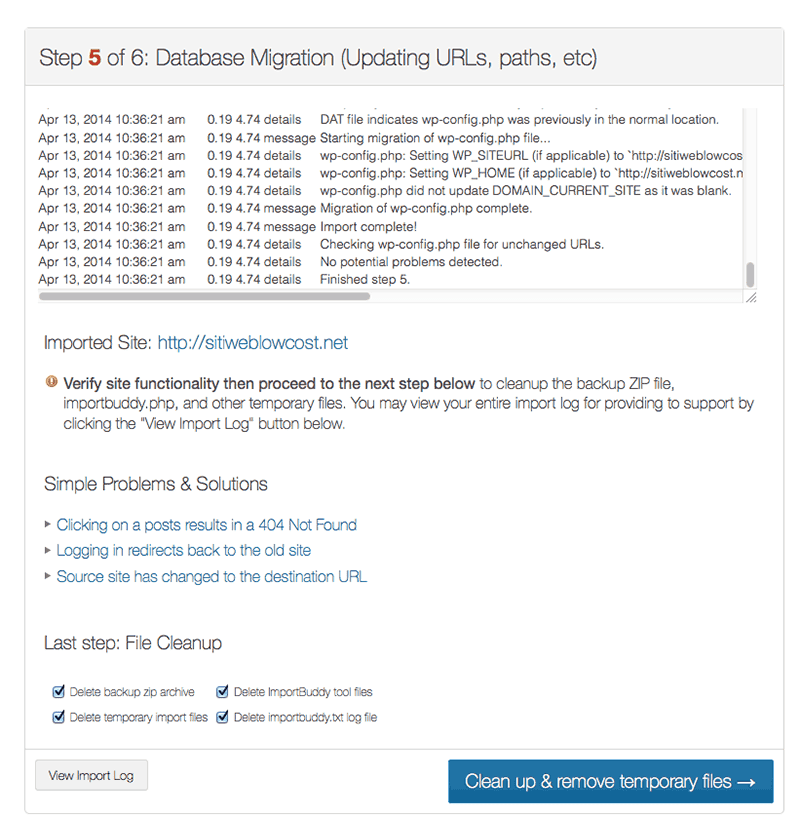Uncheck Delete ImportBuddy tool files
This screenshot has height=816, width=800.
[x=222, y=692]
